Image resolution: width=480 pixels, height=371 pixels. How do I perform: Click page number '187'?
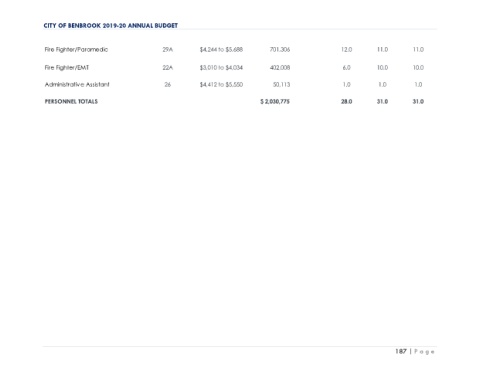[x=401, y=351]
